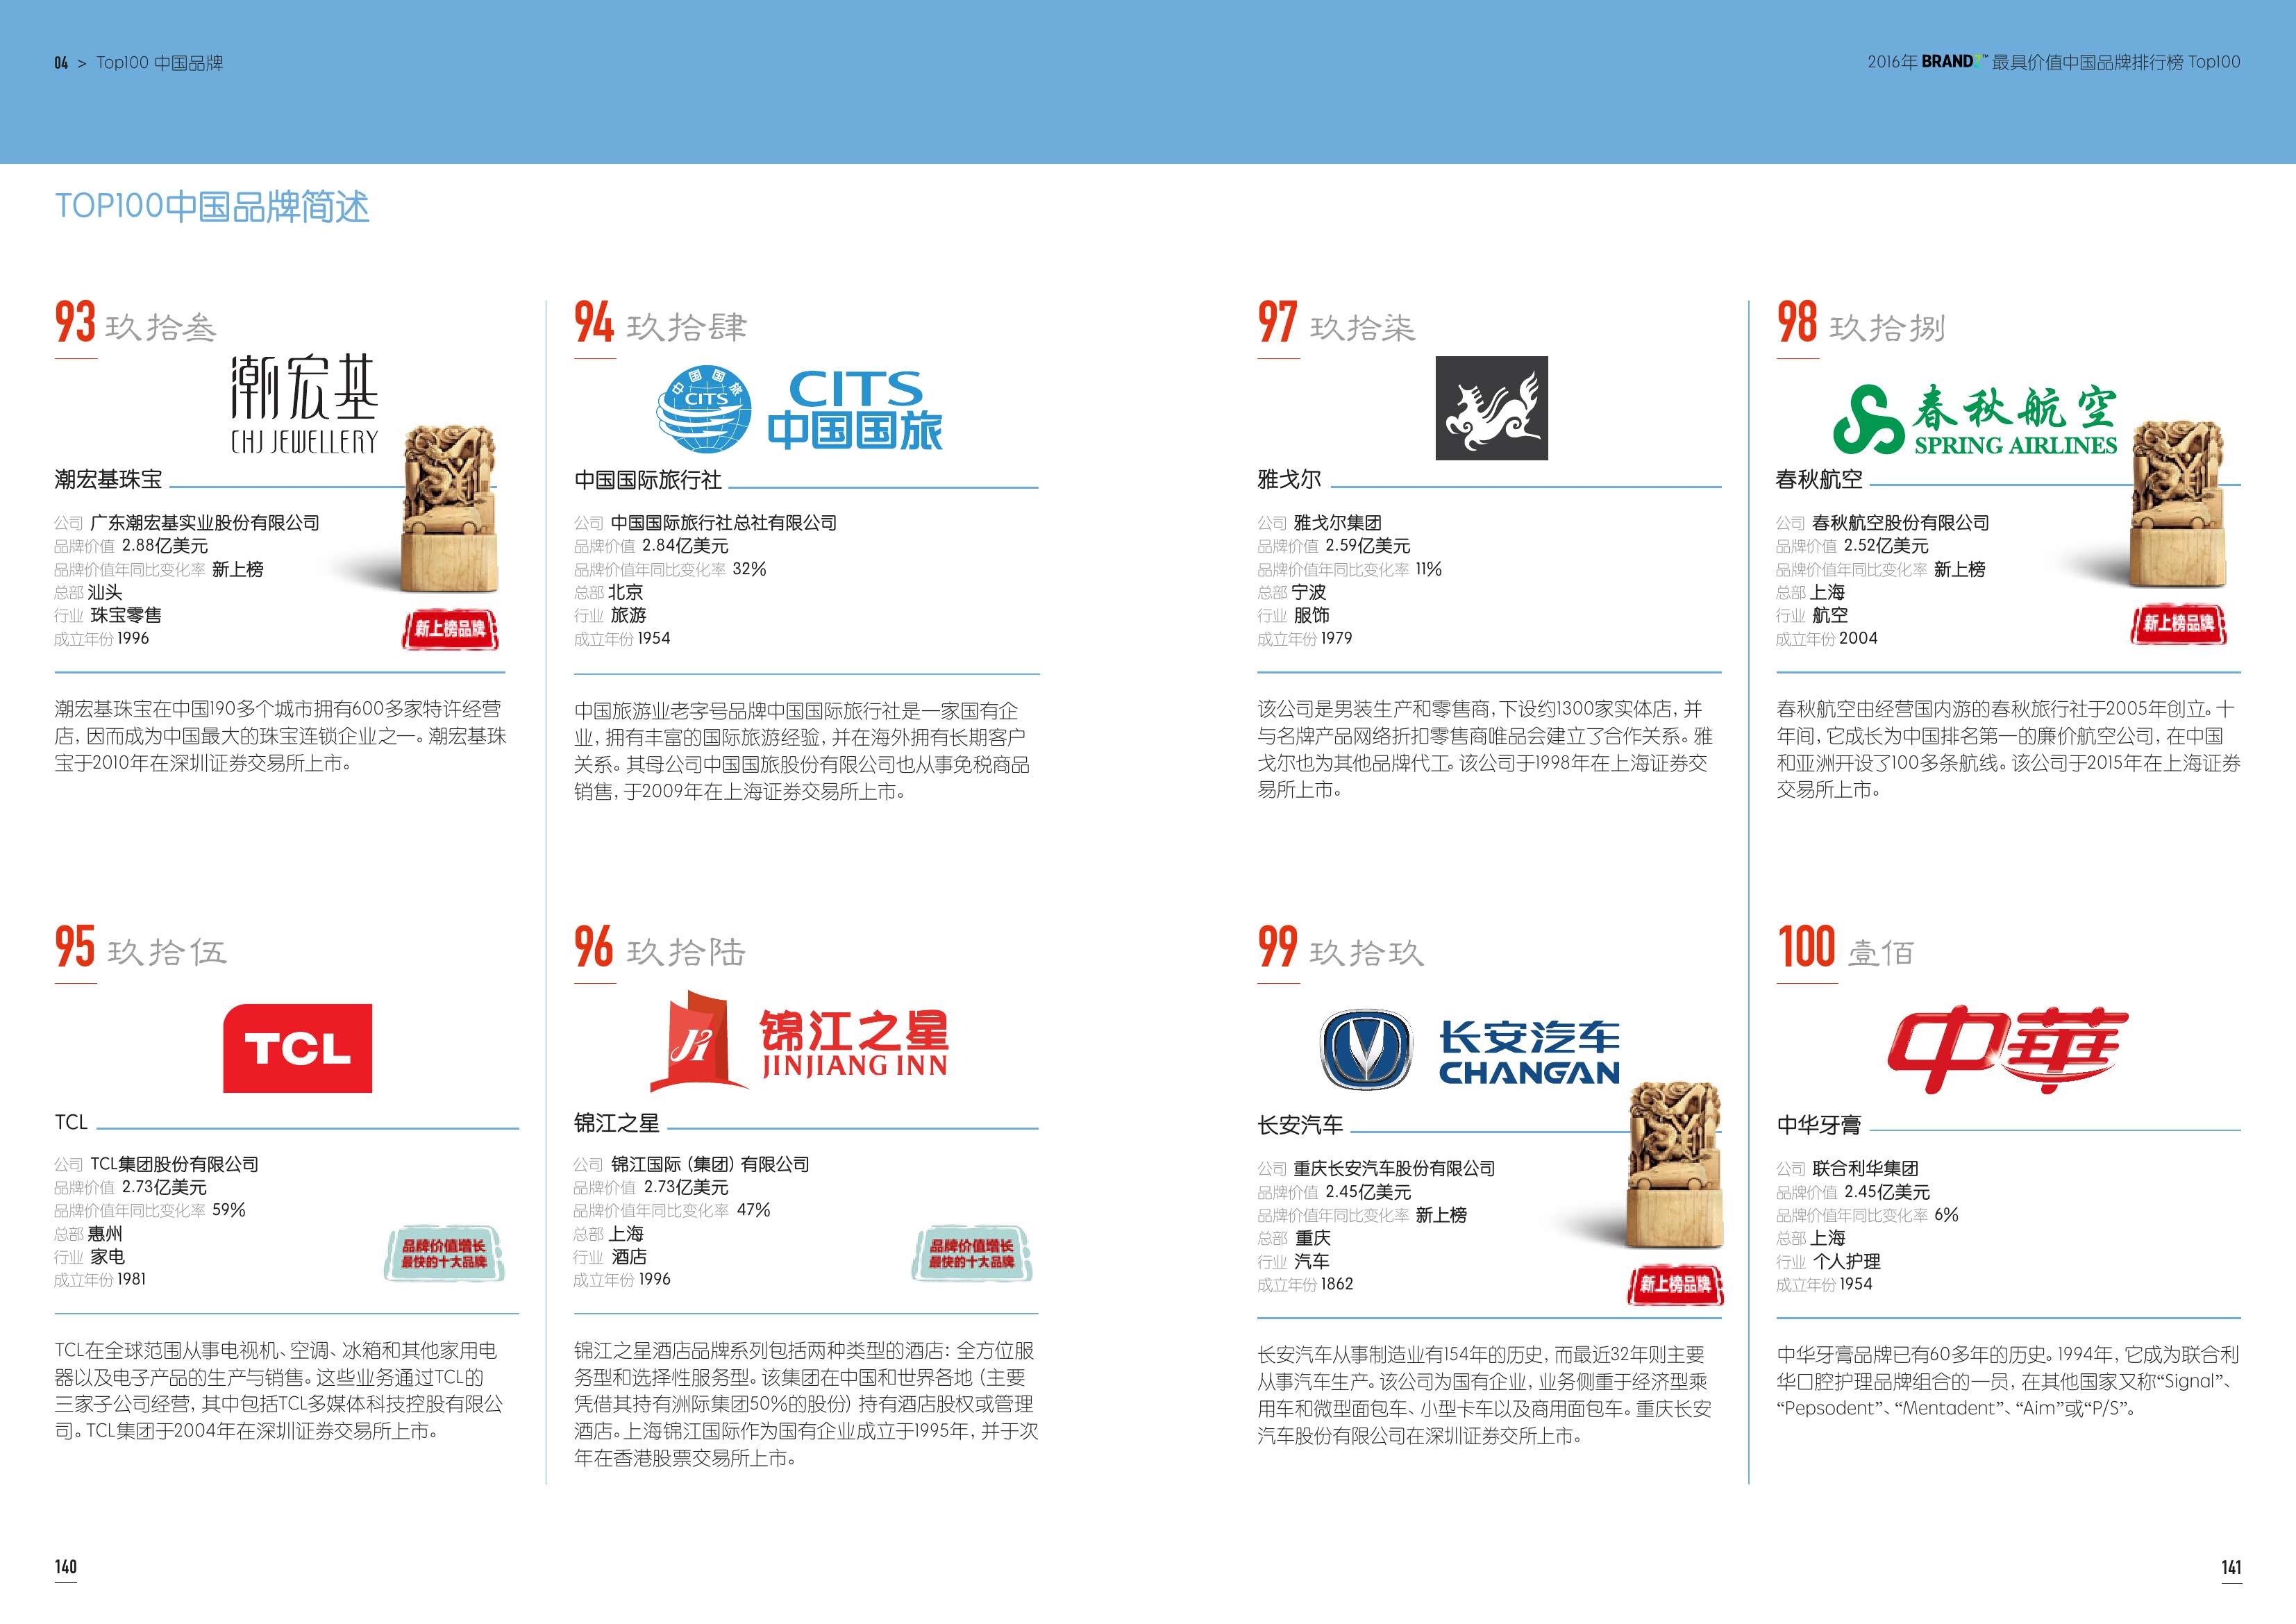This screenshot has width=2296, height=1624.
Task: Click founding year 1862 of 长安汽车
Action: coord(1336,1284)
